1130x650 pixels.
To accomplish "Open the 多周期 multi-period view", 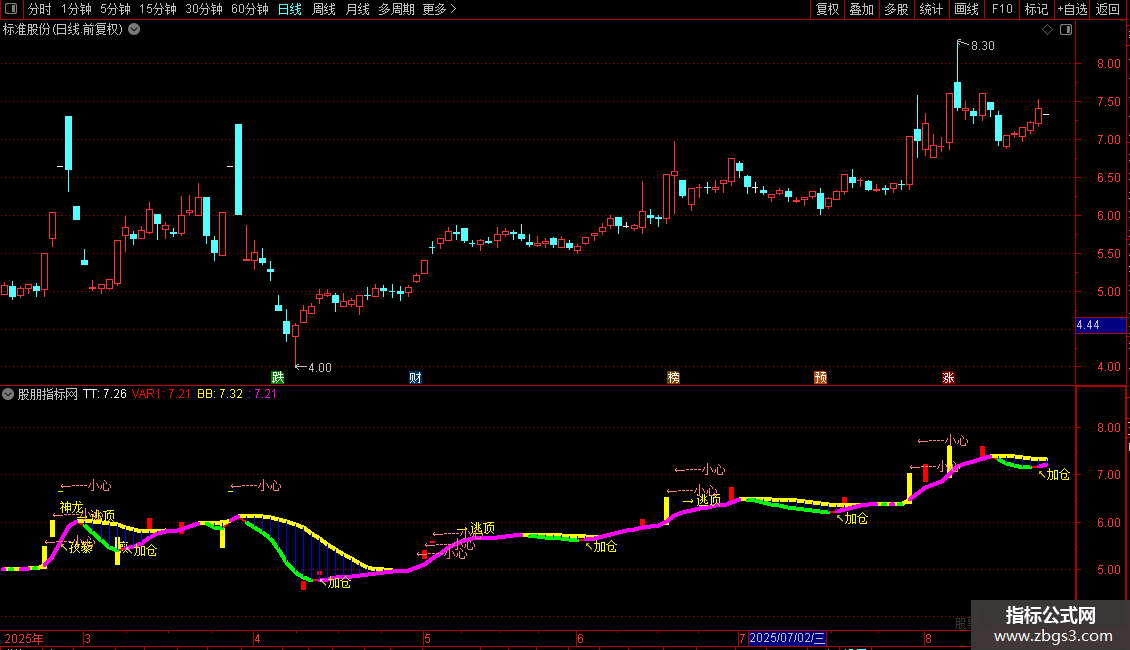I will pos(396,9).
